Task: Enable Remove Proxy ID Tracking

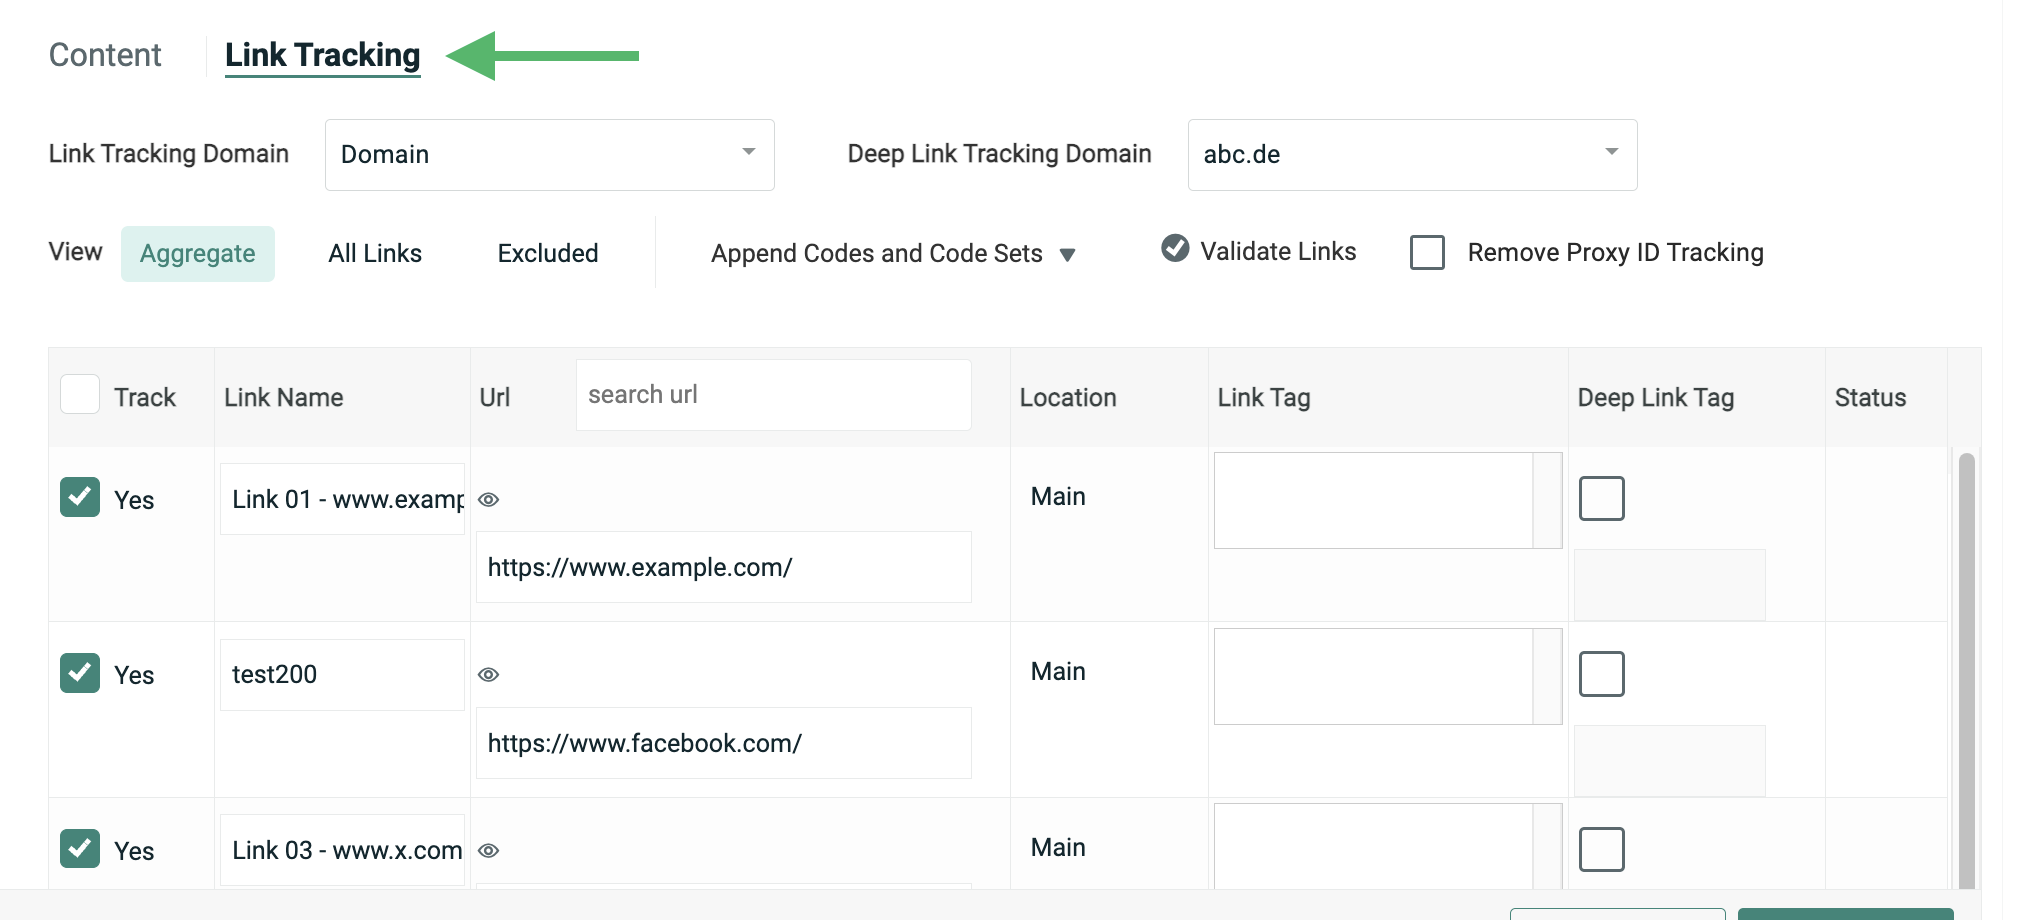Action: (x=1427, y=253)
